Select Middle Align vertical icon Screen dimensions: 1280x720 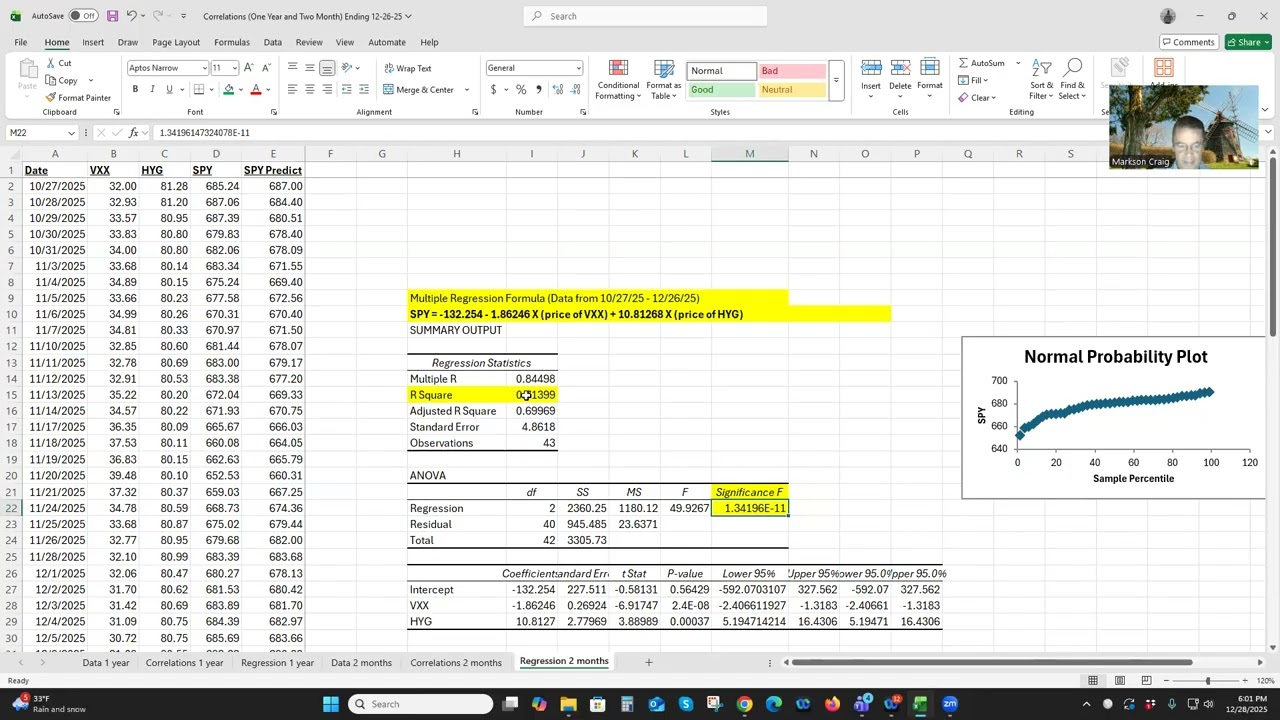coord(310,68)
